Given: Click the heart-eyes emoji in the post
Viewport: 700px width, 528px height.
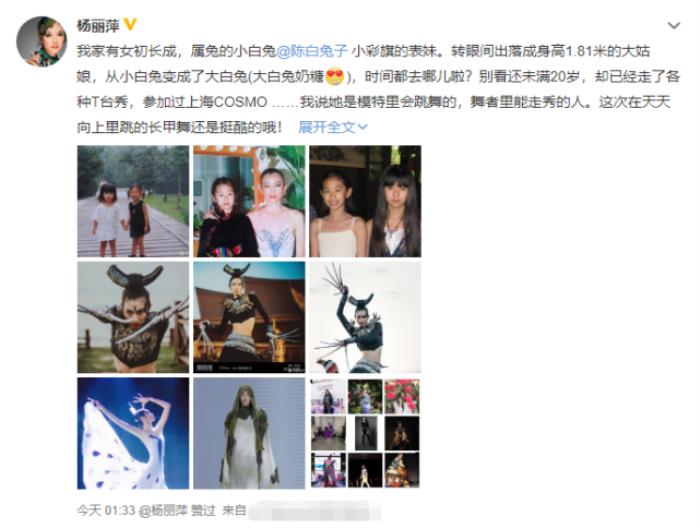Looking at the screenshot, I should click(334, 77).
